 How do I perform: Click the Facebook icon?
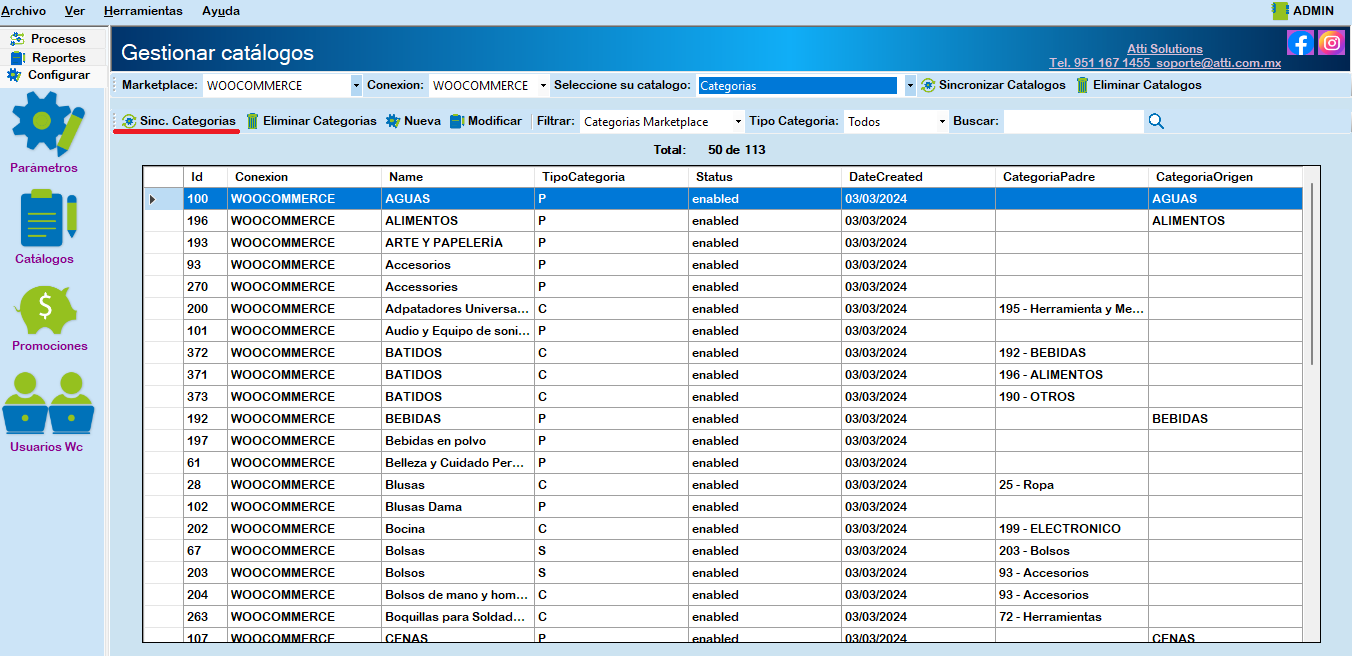[1300, 42]
